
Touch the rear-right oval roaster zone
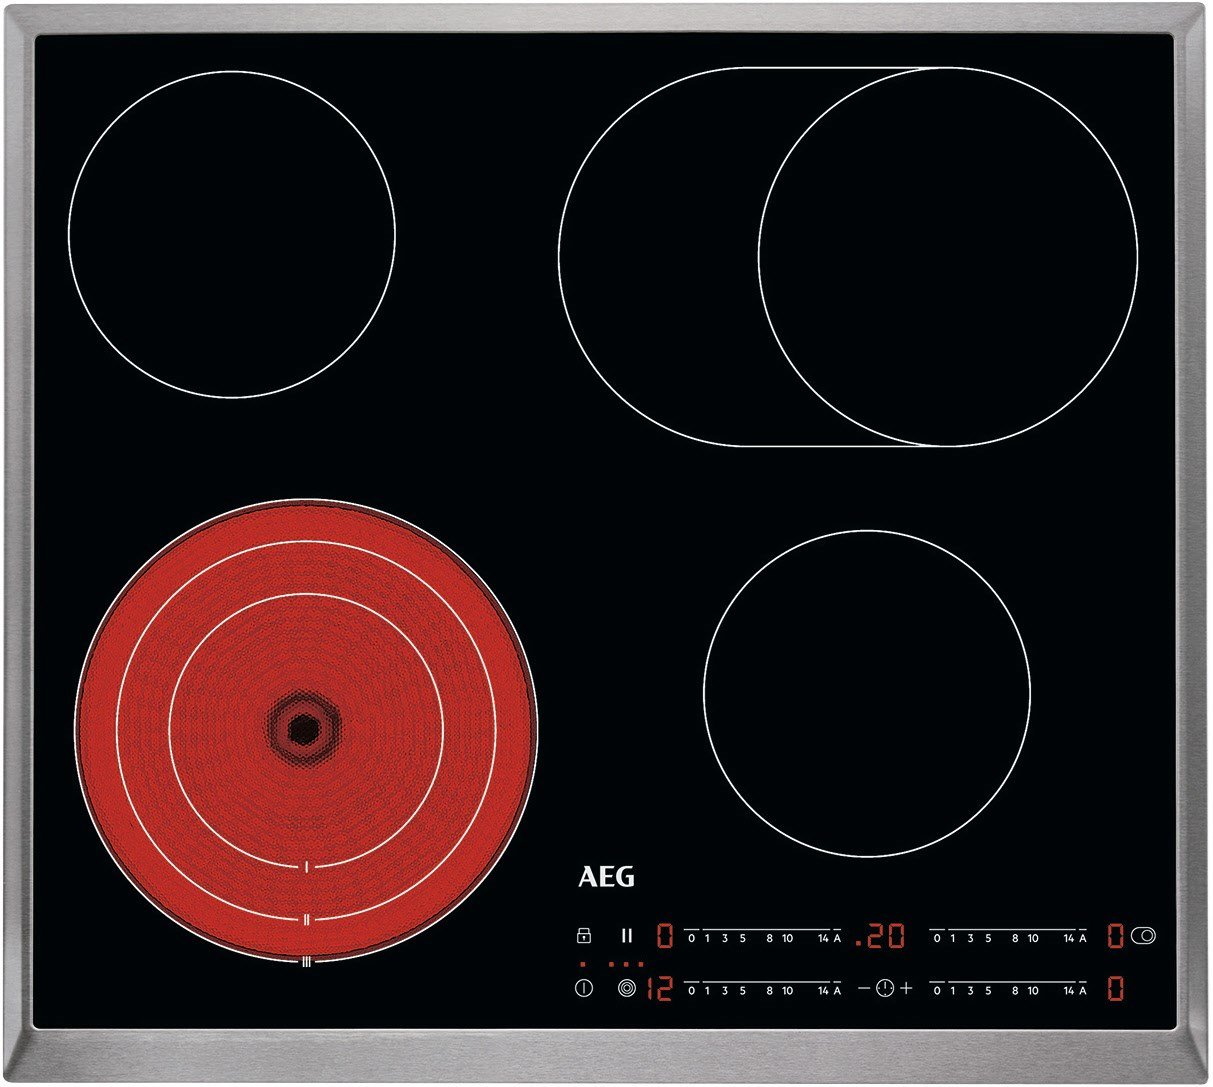(848, 257)
